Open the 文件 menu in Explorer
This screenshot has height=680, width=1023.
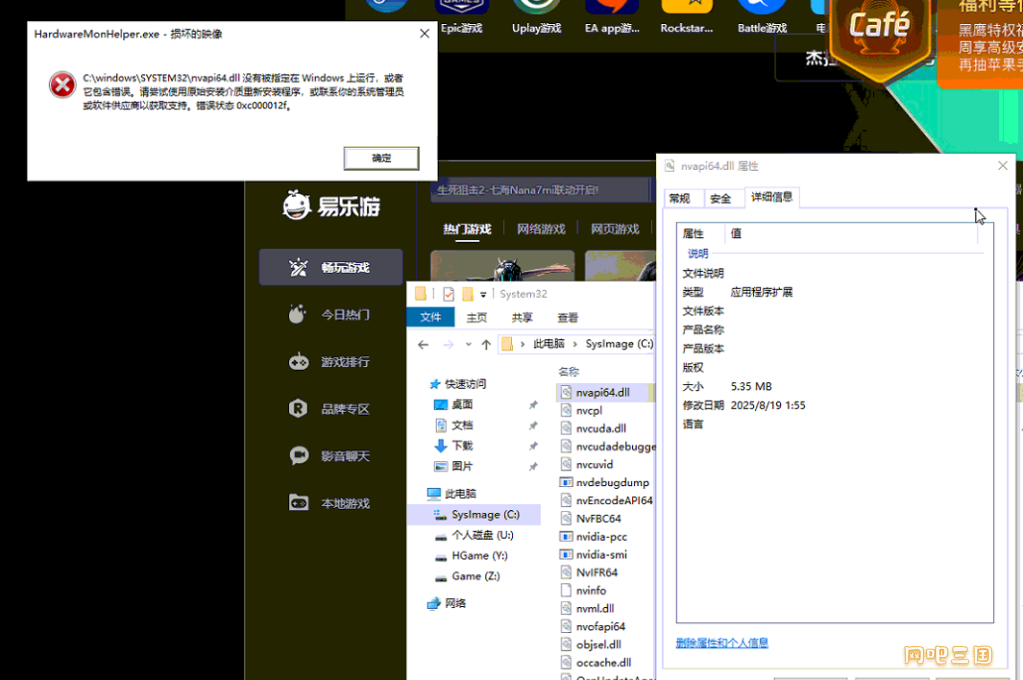(431, 317)
